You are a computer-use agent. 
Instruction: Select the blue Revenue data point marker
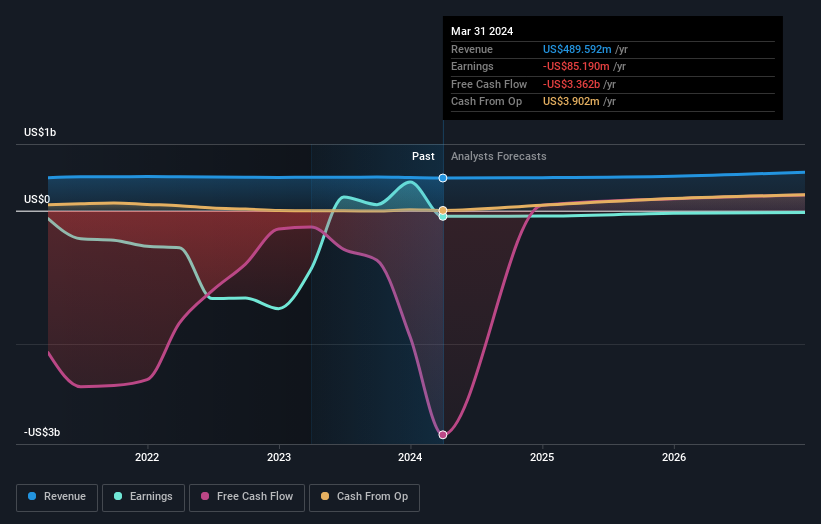click(x=443, y=178)
